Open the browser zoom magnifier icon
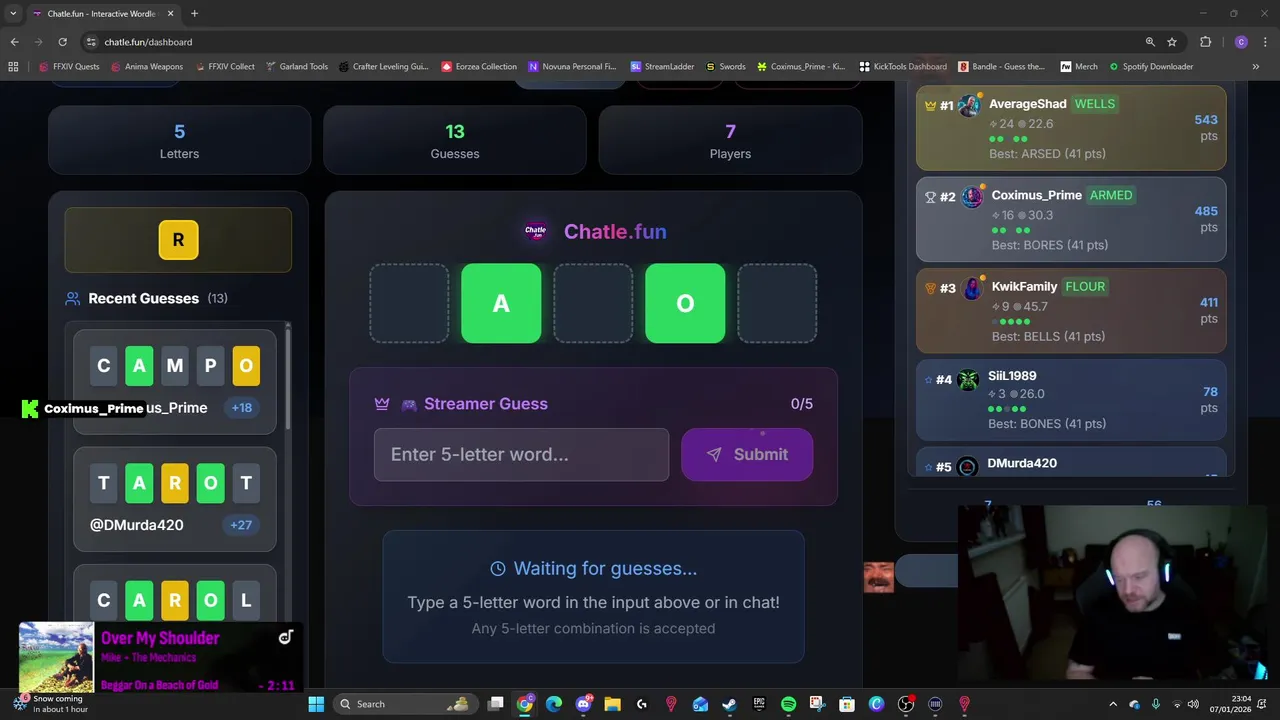This screenshot has height=720, width=1280. tap(1150, 42)
